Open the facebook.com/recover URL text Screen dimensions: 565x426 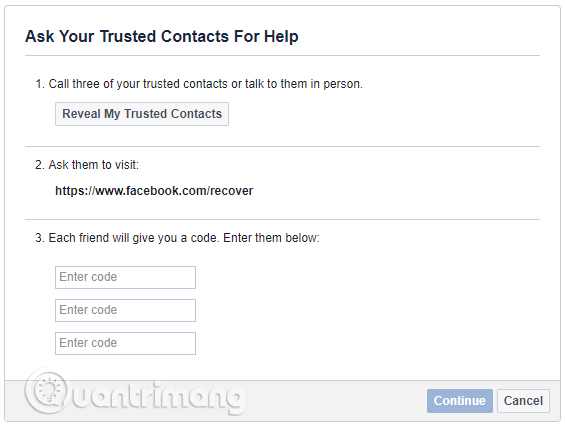pyautogui.click(x=154, y=191)
